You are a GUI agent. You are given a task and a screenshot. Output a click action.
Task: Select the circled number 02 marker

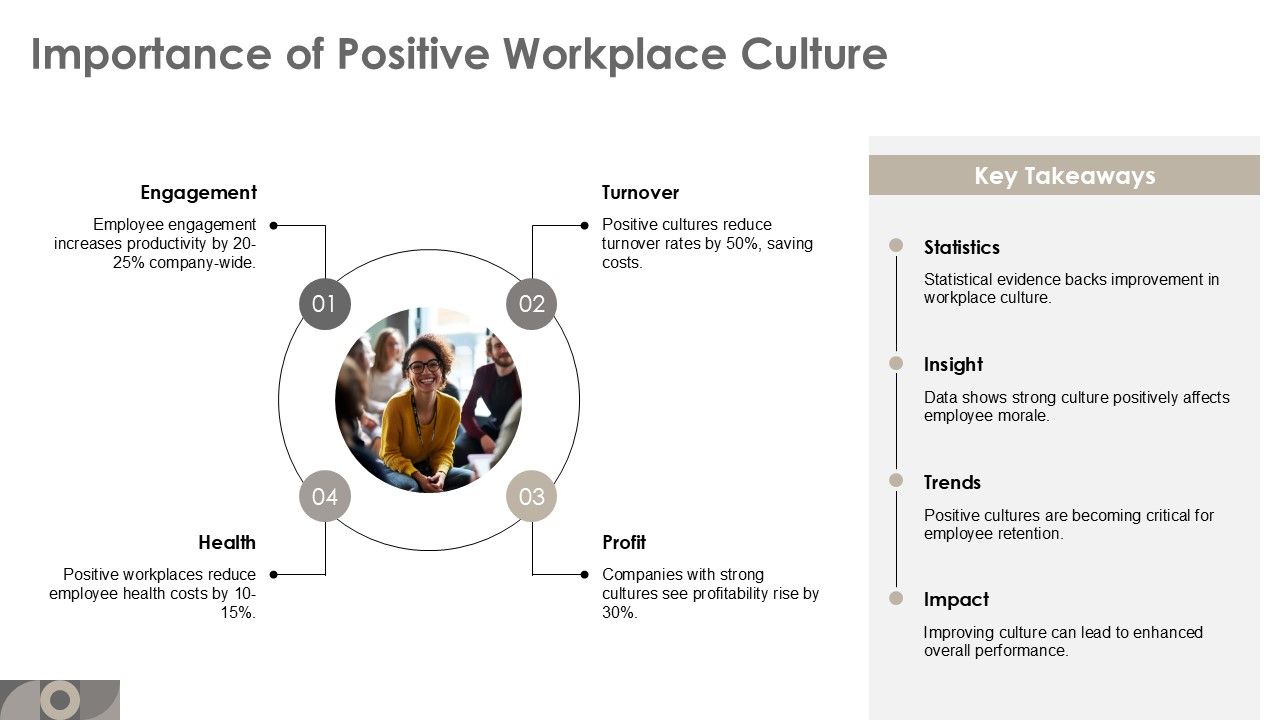click(532, 304)
